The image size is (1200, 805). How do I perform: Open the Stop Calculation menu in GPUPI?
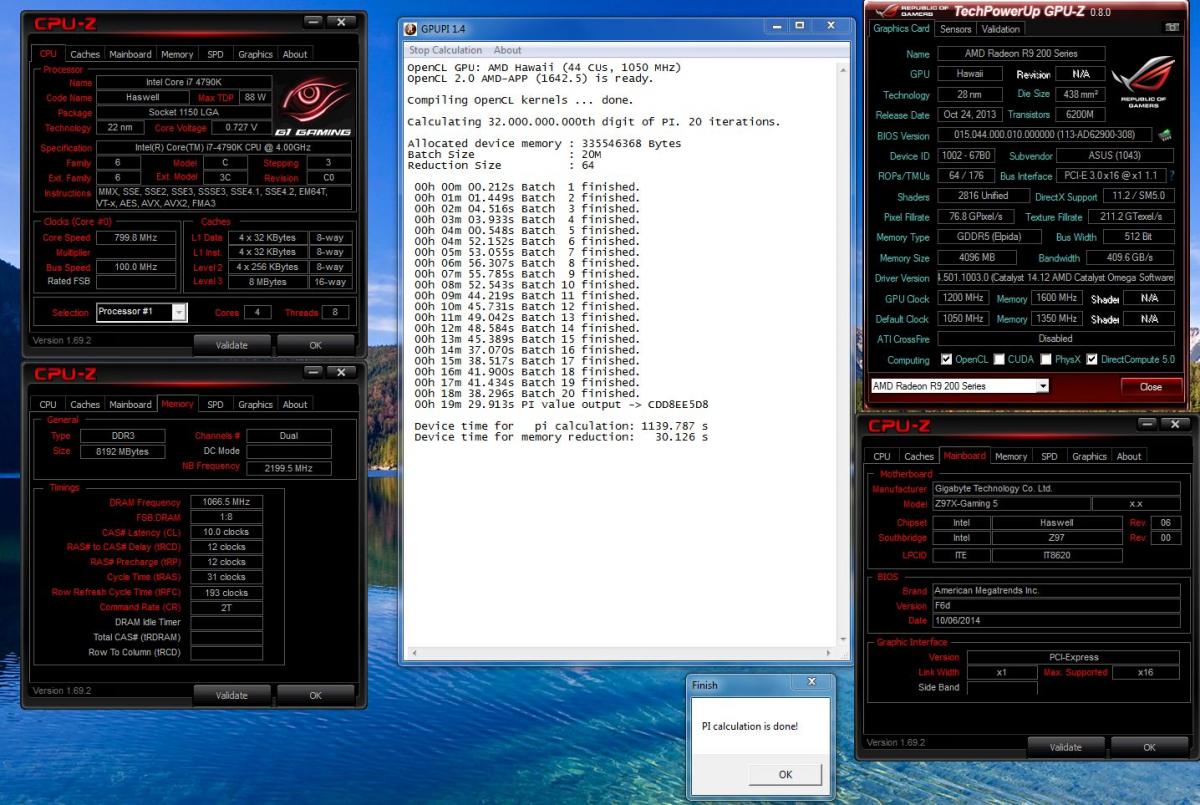[445, 50]
